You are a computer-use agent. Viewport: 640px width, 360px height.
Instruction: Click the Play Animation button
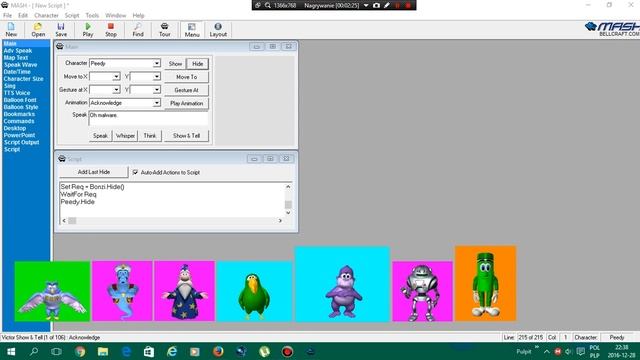point(187,103)
